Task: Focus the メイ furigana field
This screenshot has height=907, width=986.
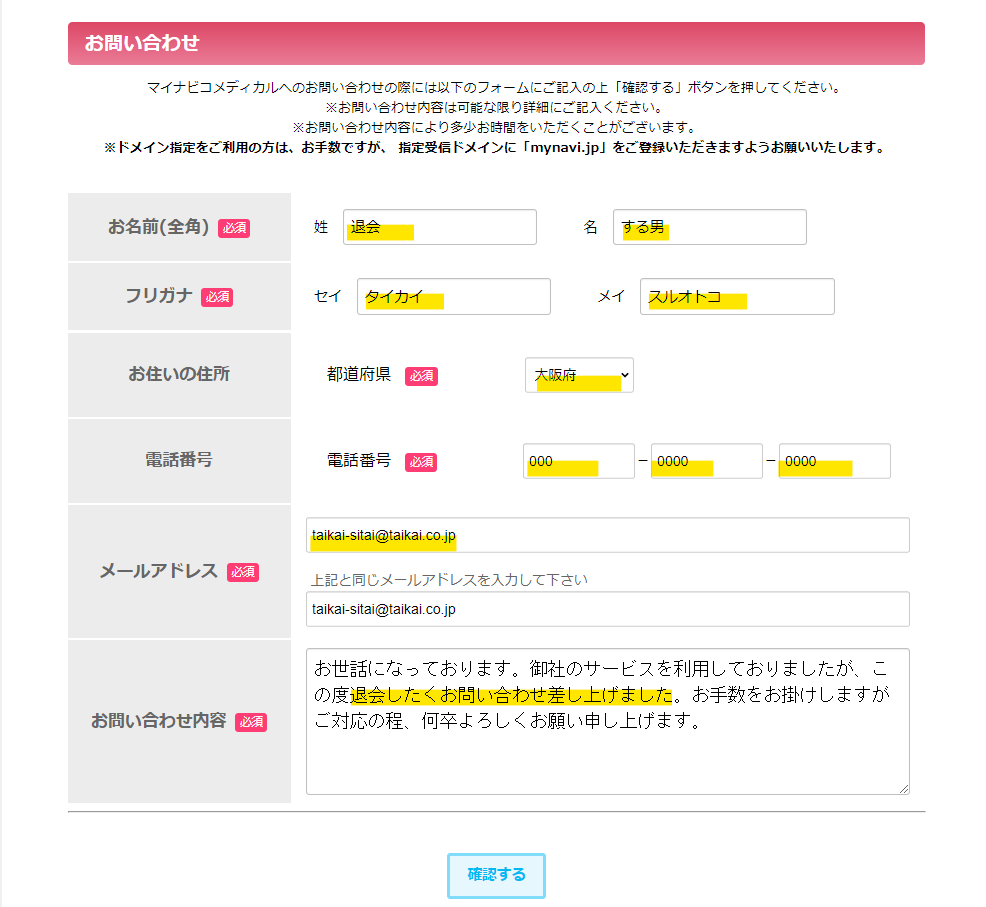Action: (x=737, y=296)
